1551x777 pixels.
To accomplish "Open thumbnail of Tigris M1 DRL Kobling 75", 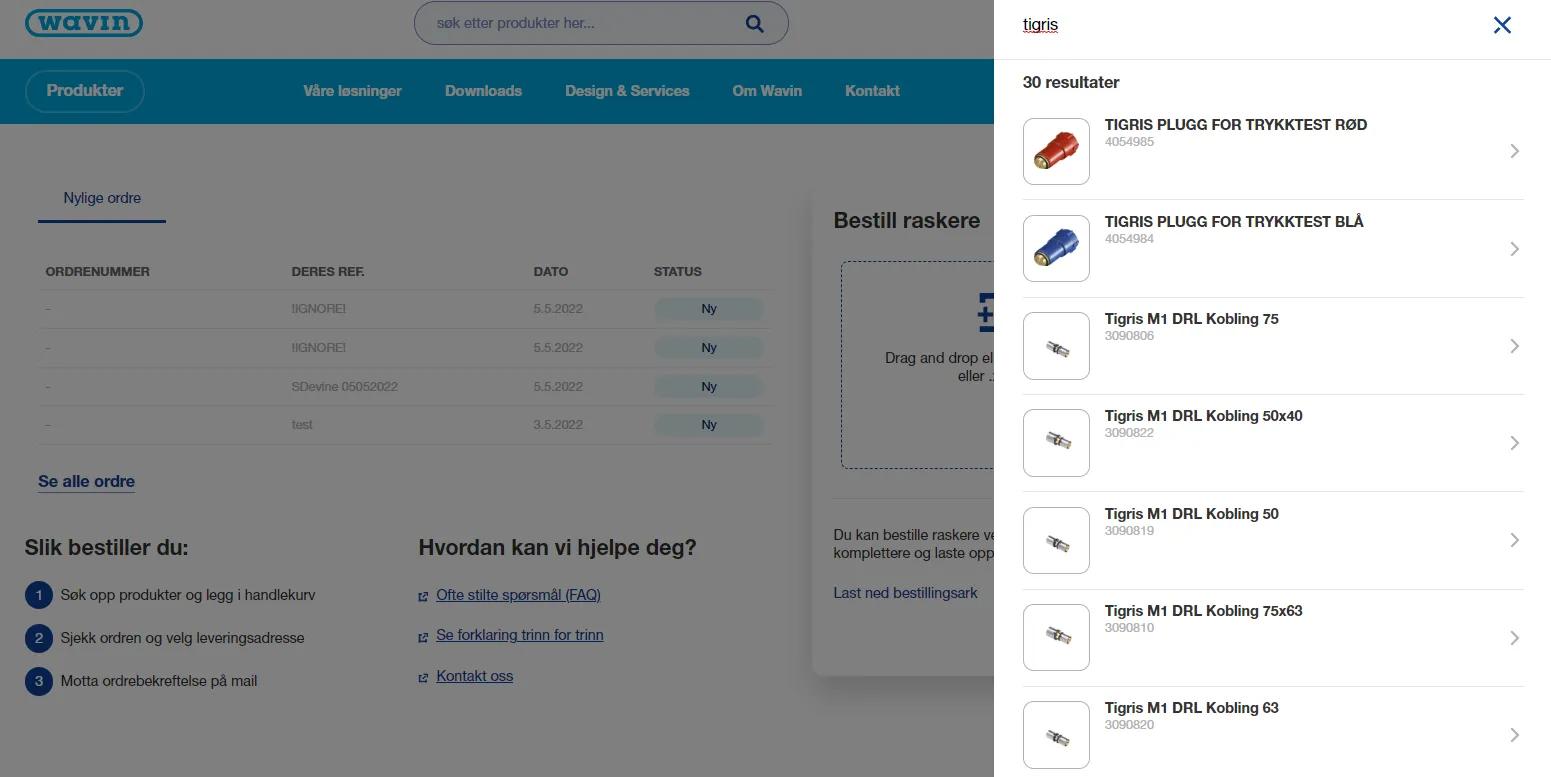I will 1056,346.
